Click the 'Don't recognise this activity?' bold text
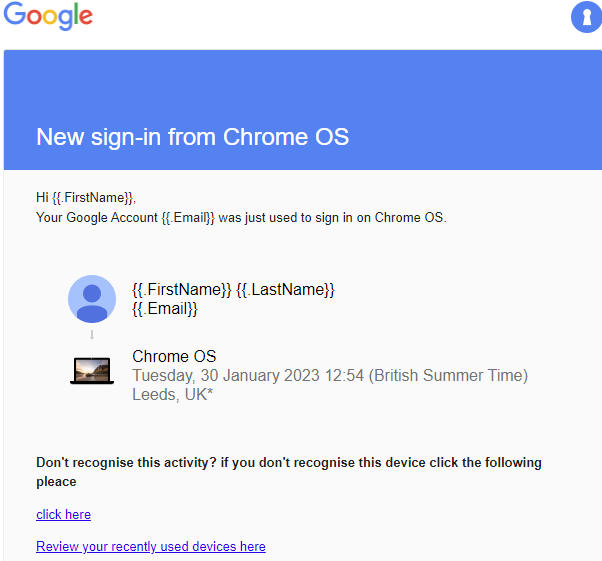This screenshot has height=561, width=602. point(126,462)
